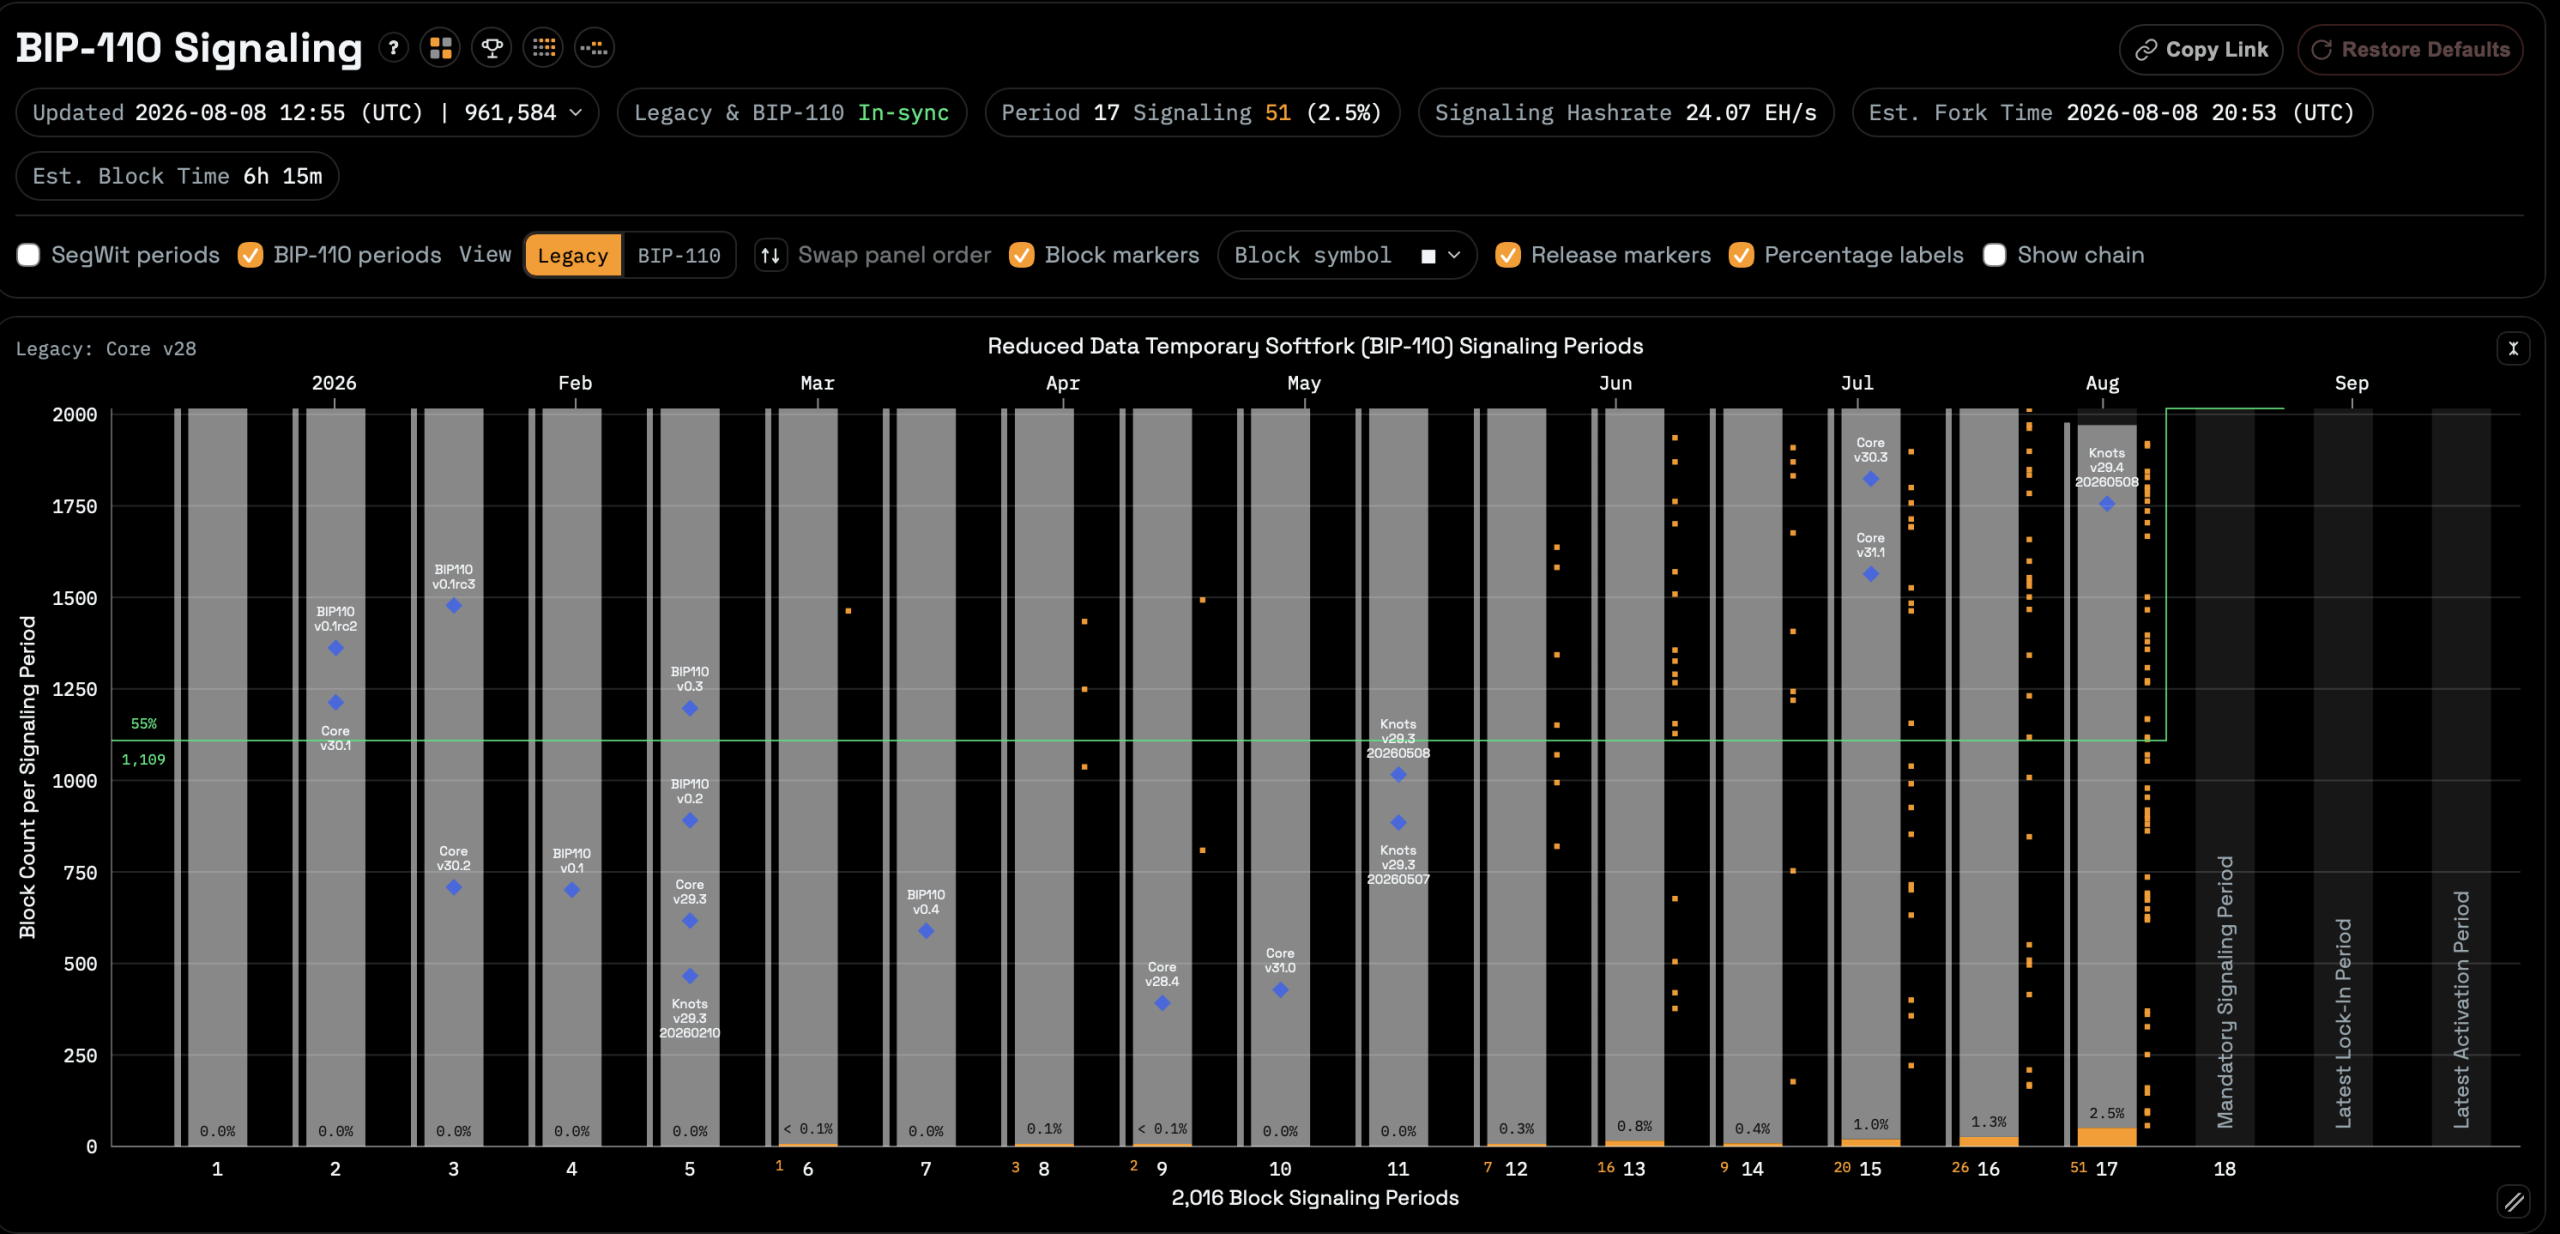Click the BIP110 v0.4 release diamond marker
This screenshot has width=2560, height=1234.
(x=926, y=931)
